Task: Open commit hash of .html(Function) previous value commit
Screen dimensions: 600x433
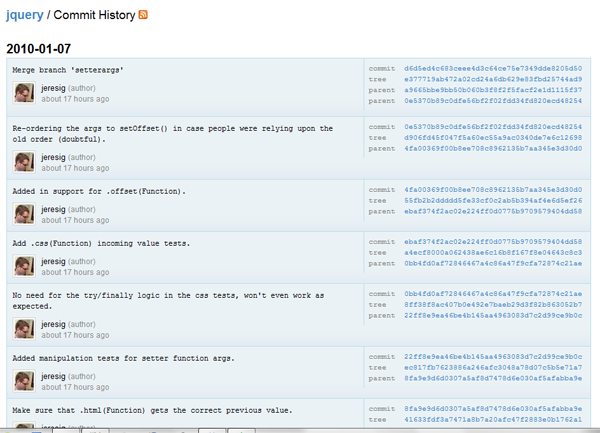Action: (x=493, y=409)
